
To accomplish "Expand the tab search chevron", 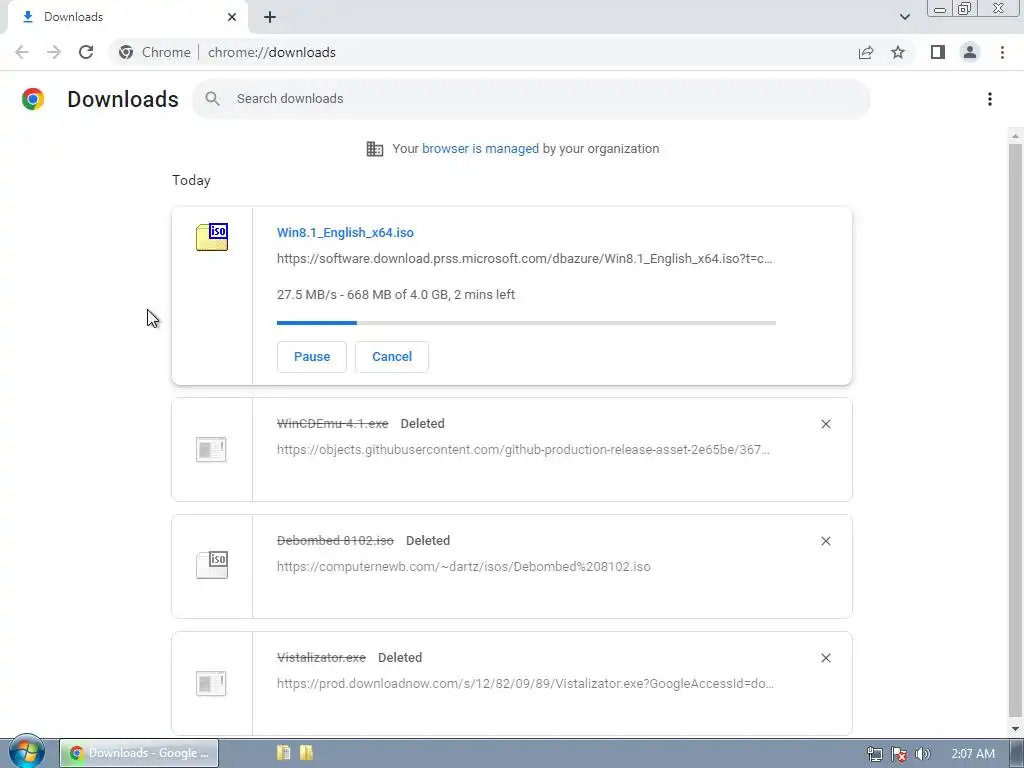I will click(904, 17).
